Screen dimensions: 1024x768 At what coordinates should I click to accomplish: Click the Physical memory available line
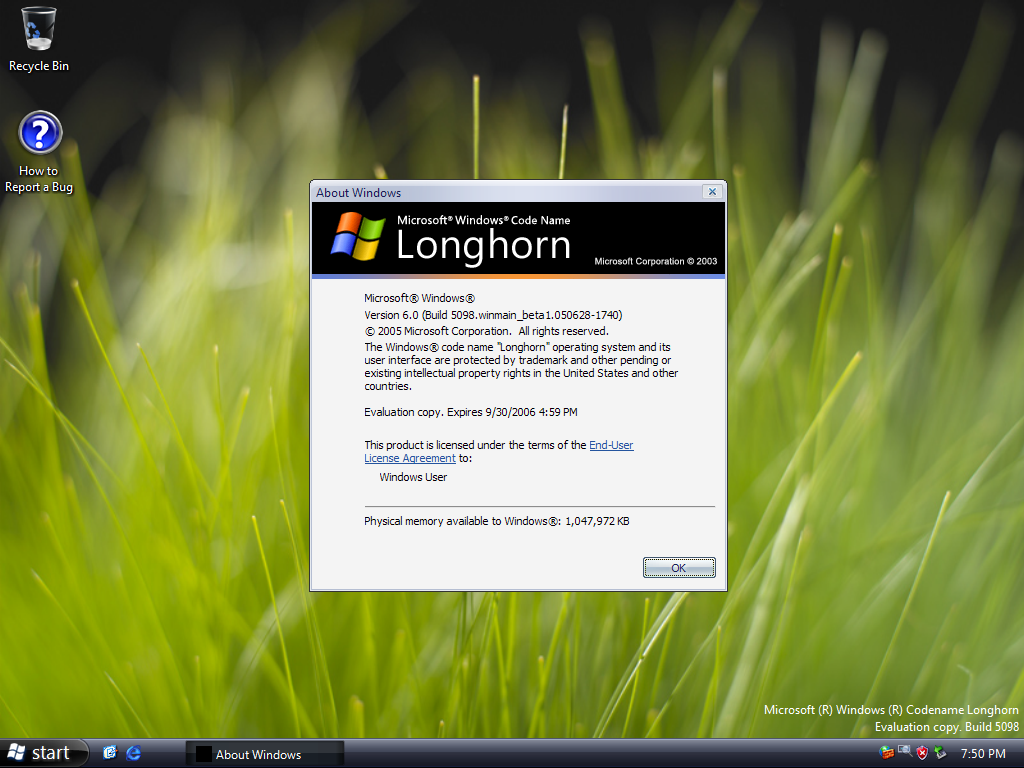click(497, 521)
